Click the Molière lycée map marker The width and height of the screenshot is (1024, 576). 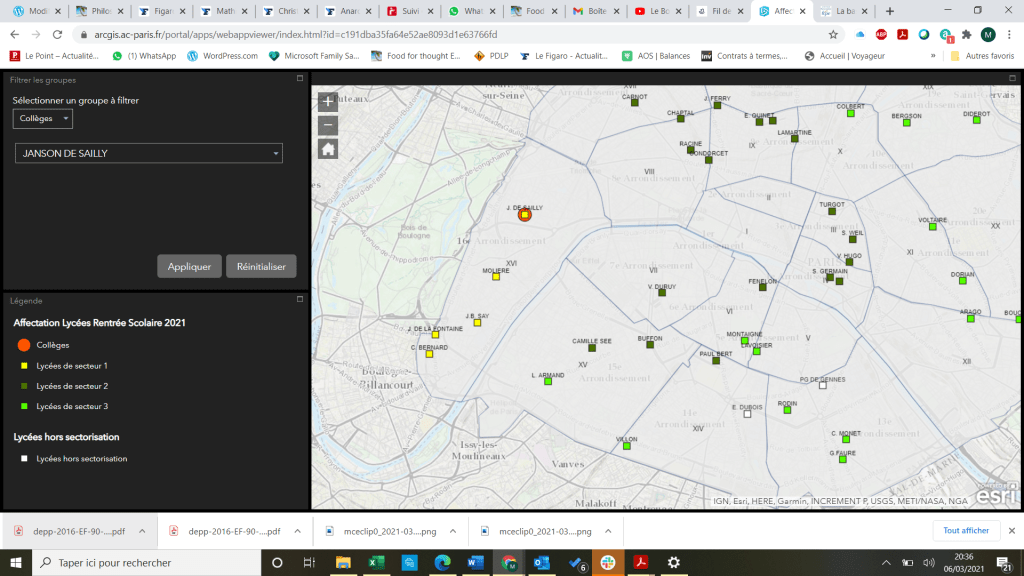(494, 278)
